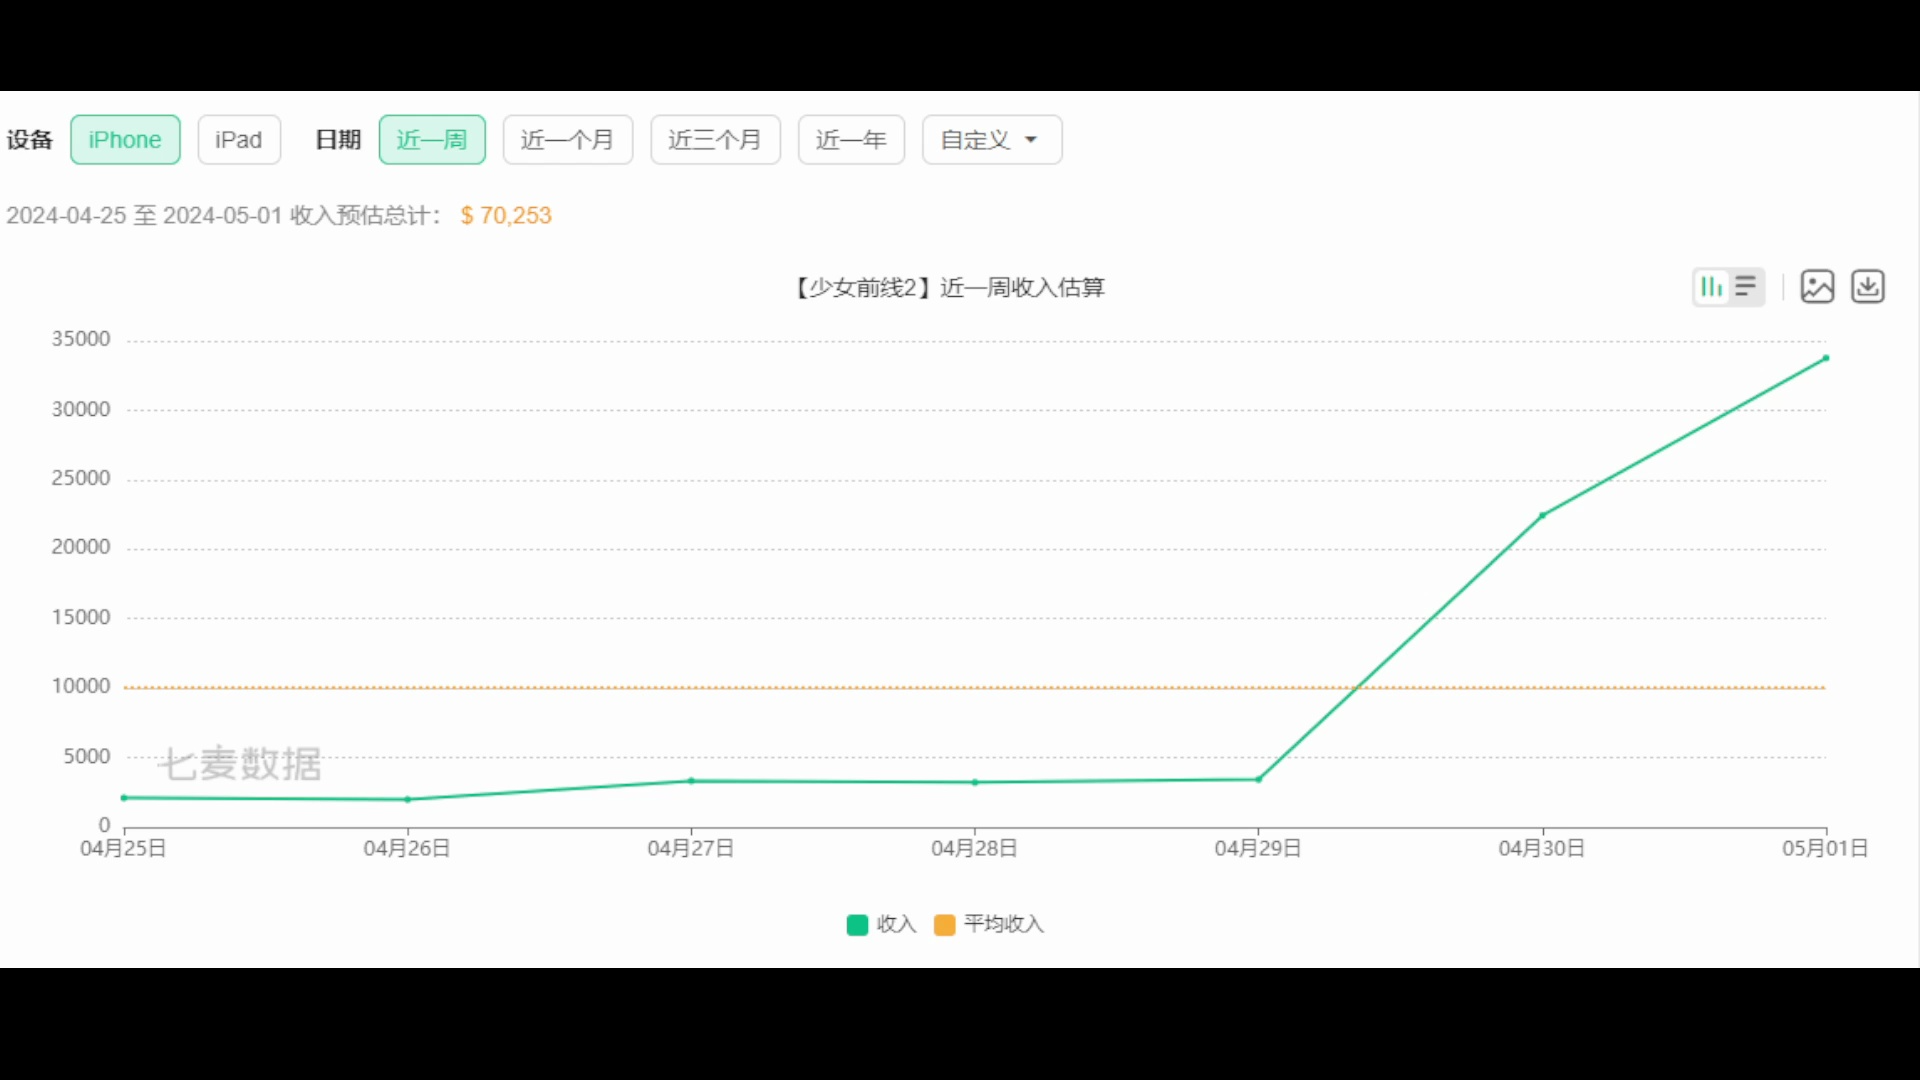Download the revenue data
Image resolution: width=1920 pixels, height=1080 pixels.
[x=1868, y=287]
